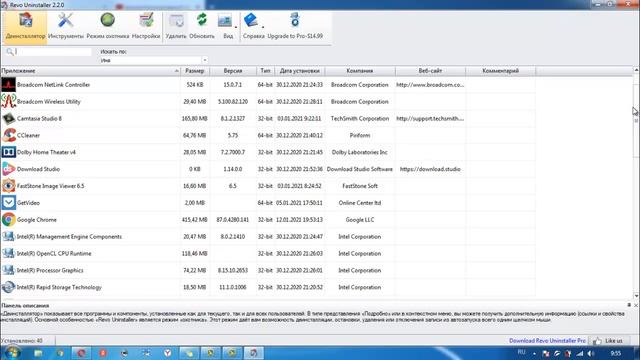Click the RU language indicator
Screen dimensions: 640x360
coord(522,352)
